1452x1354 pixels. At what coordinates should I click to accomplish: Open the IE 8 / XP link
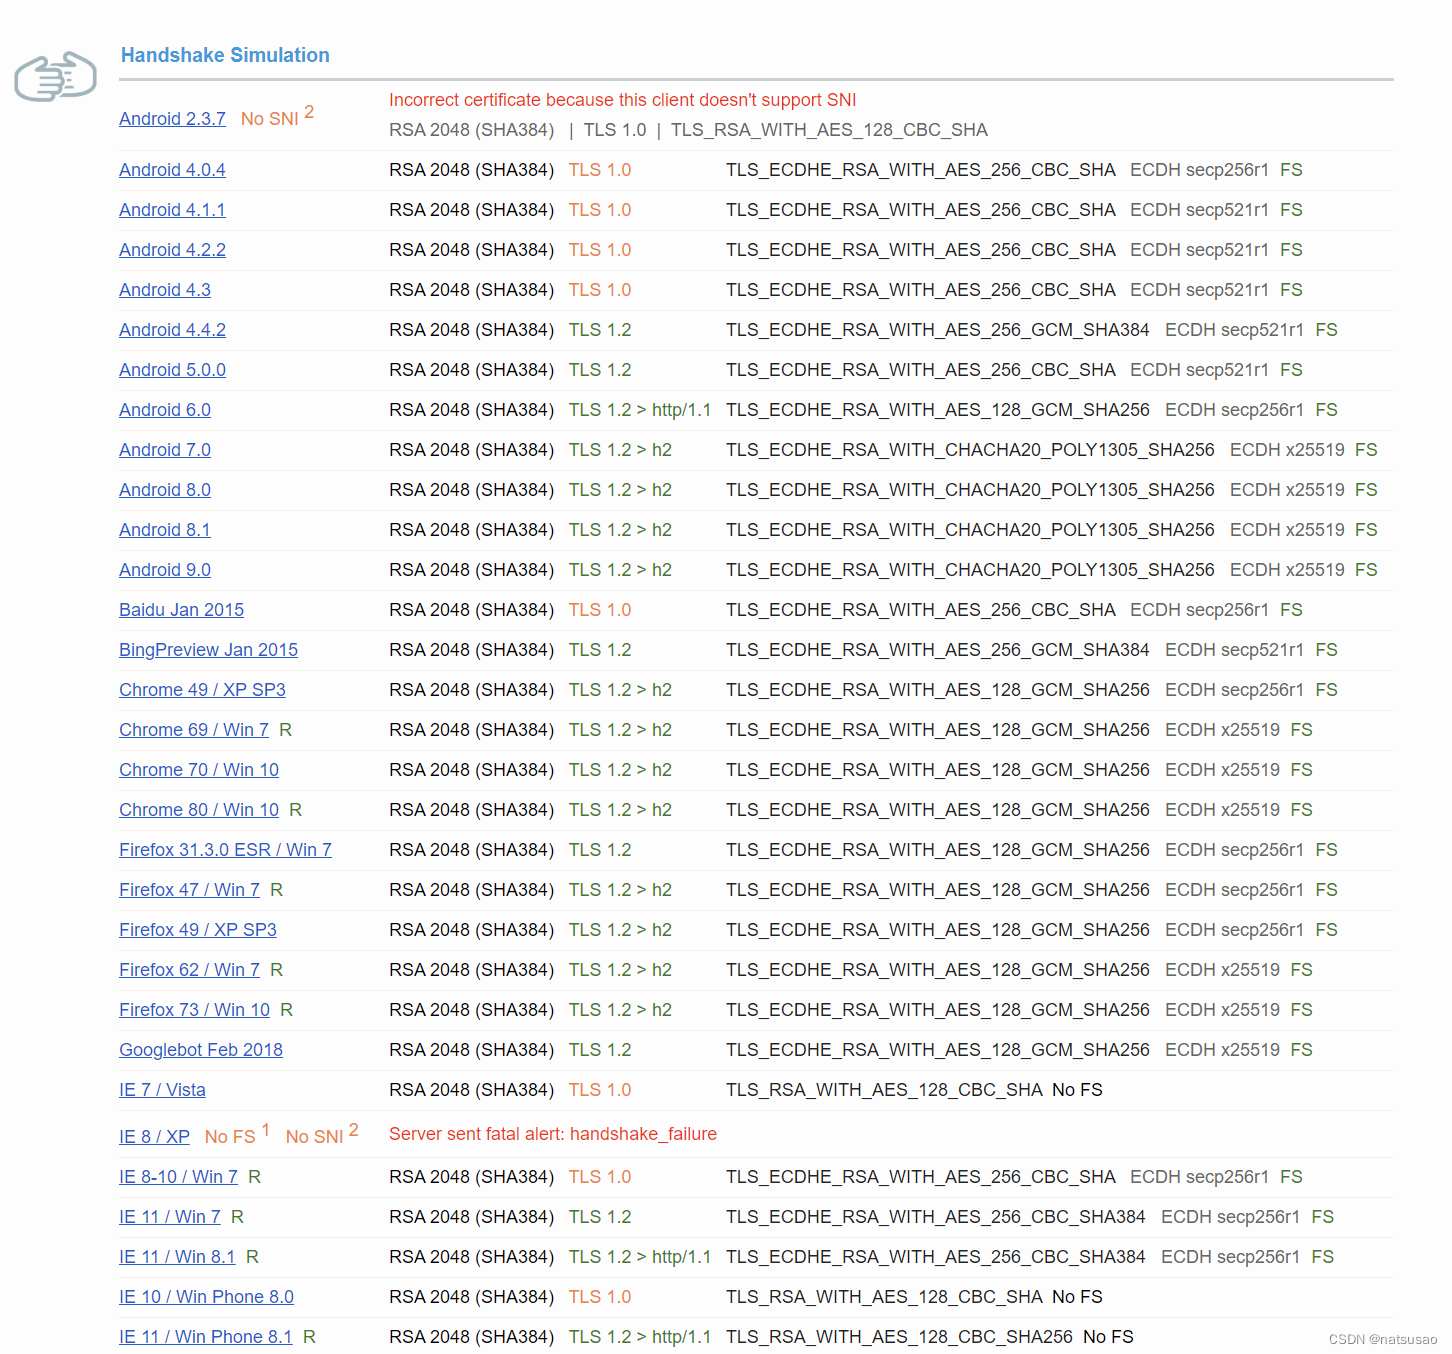154,1137
